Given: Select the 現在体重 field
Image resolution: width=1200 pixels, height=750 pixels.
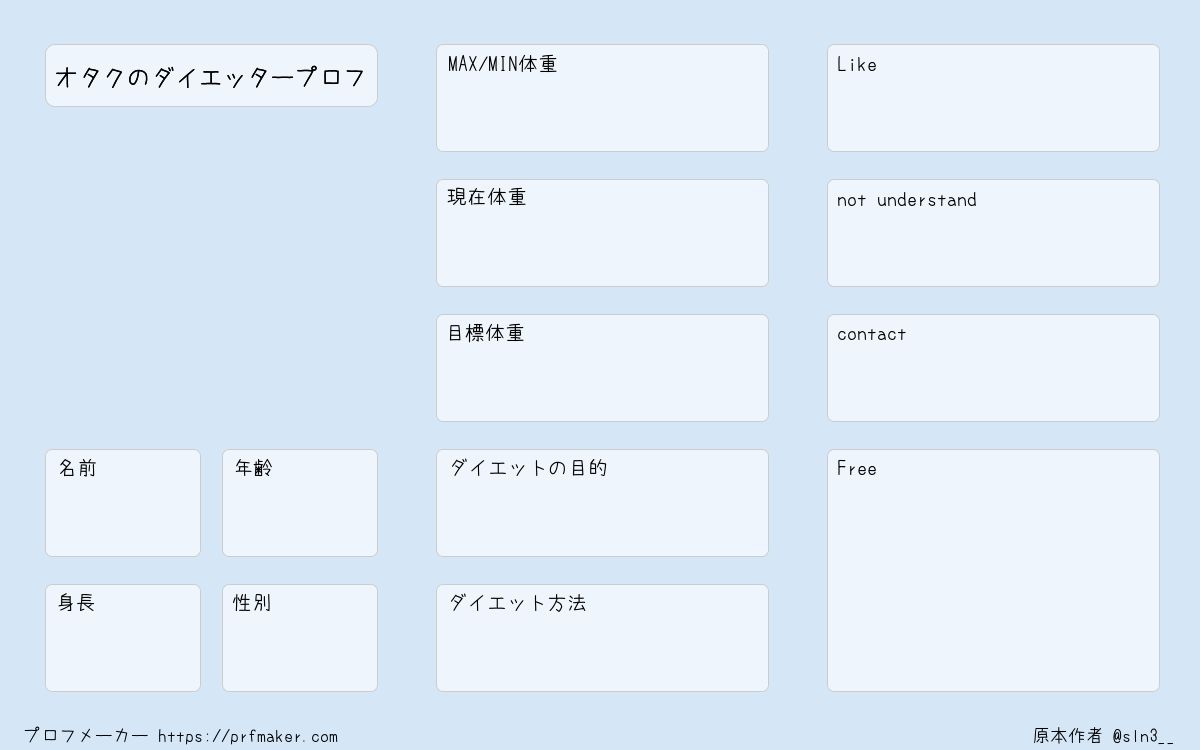Looking at the screenshot, I should [602, 233].
